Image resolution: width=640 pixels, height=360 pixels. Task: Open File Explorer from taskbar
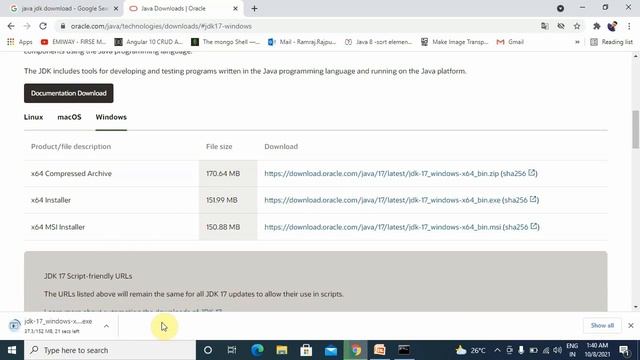(282, 350)
